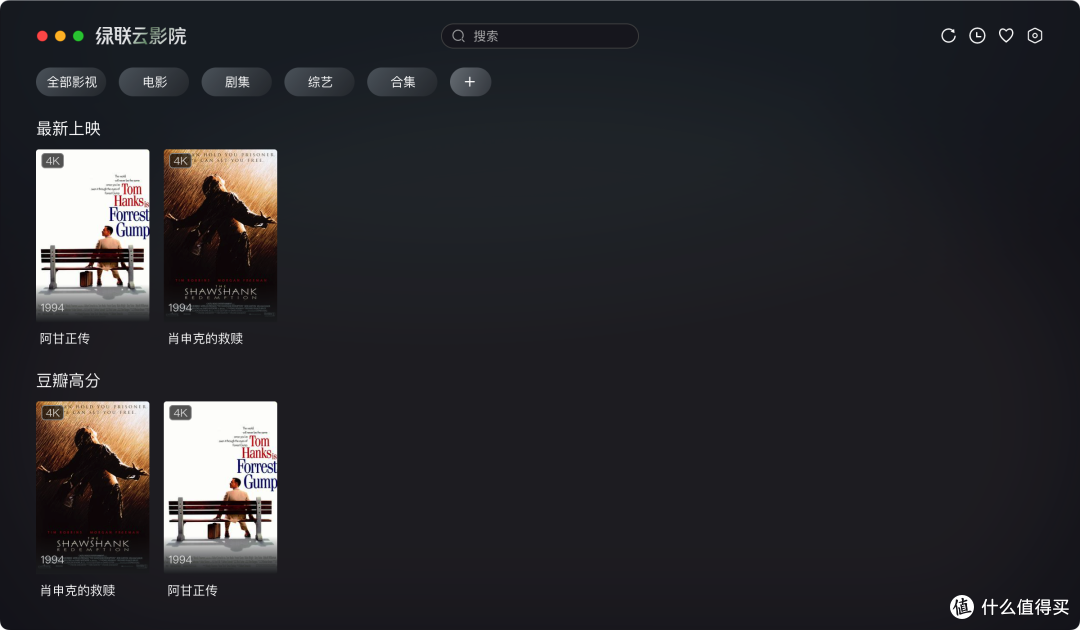The image size is (1080, 630).
Task: Switch to the 合集 tab
Action: coord(402,82)
